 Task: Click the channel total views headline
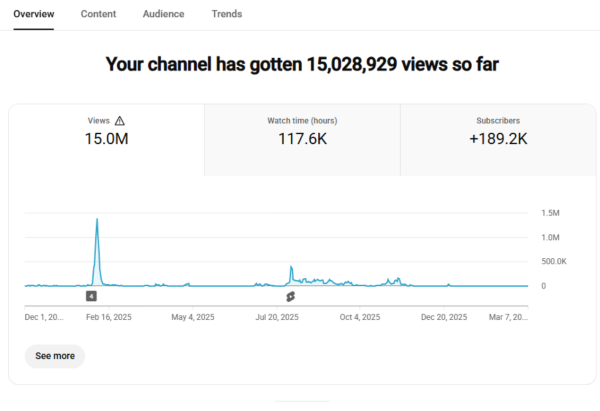[x=303, y=64]
